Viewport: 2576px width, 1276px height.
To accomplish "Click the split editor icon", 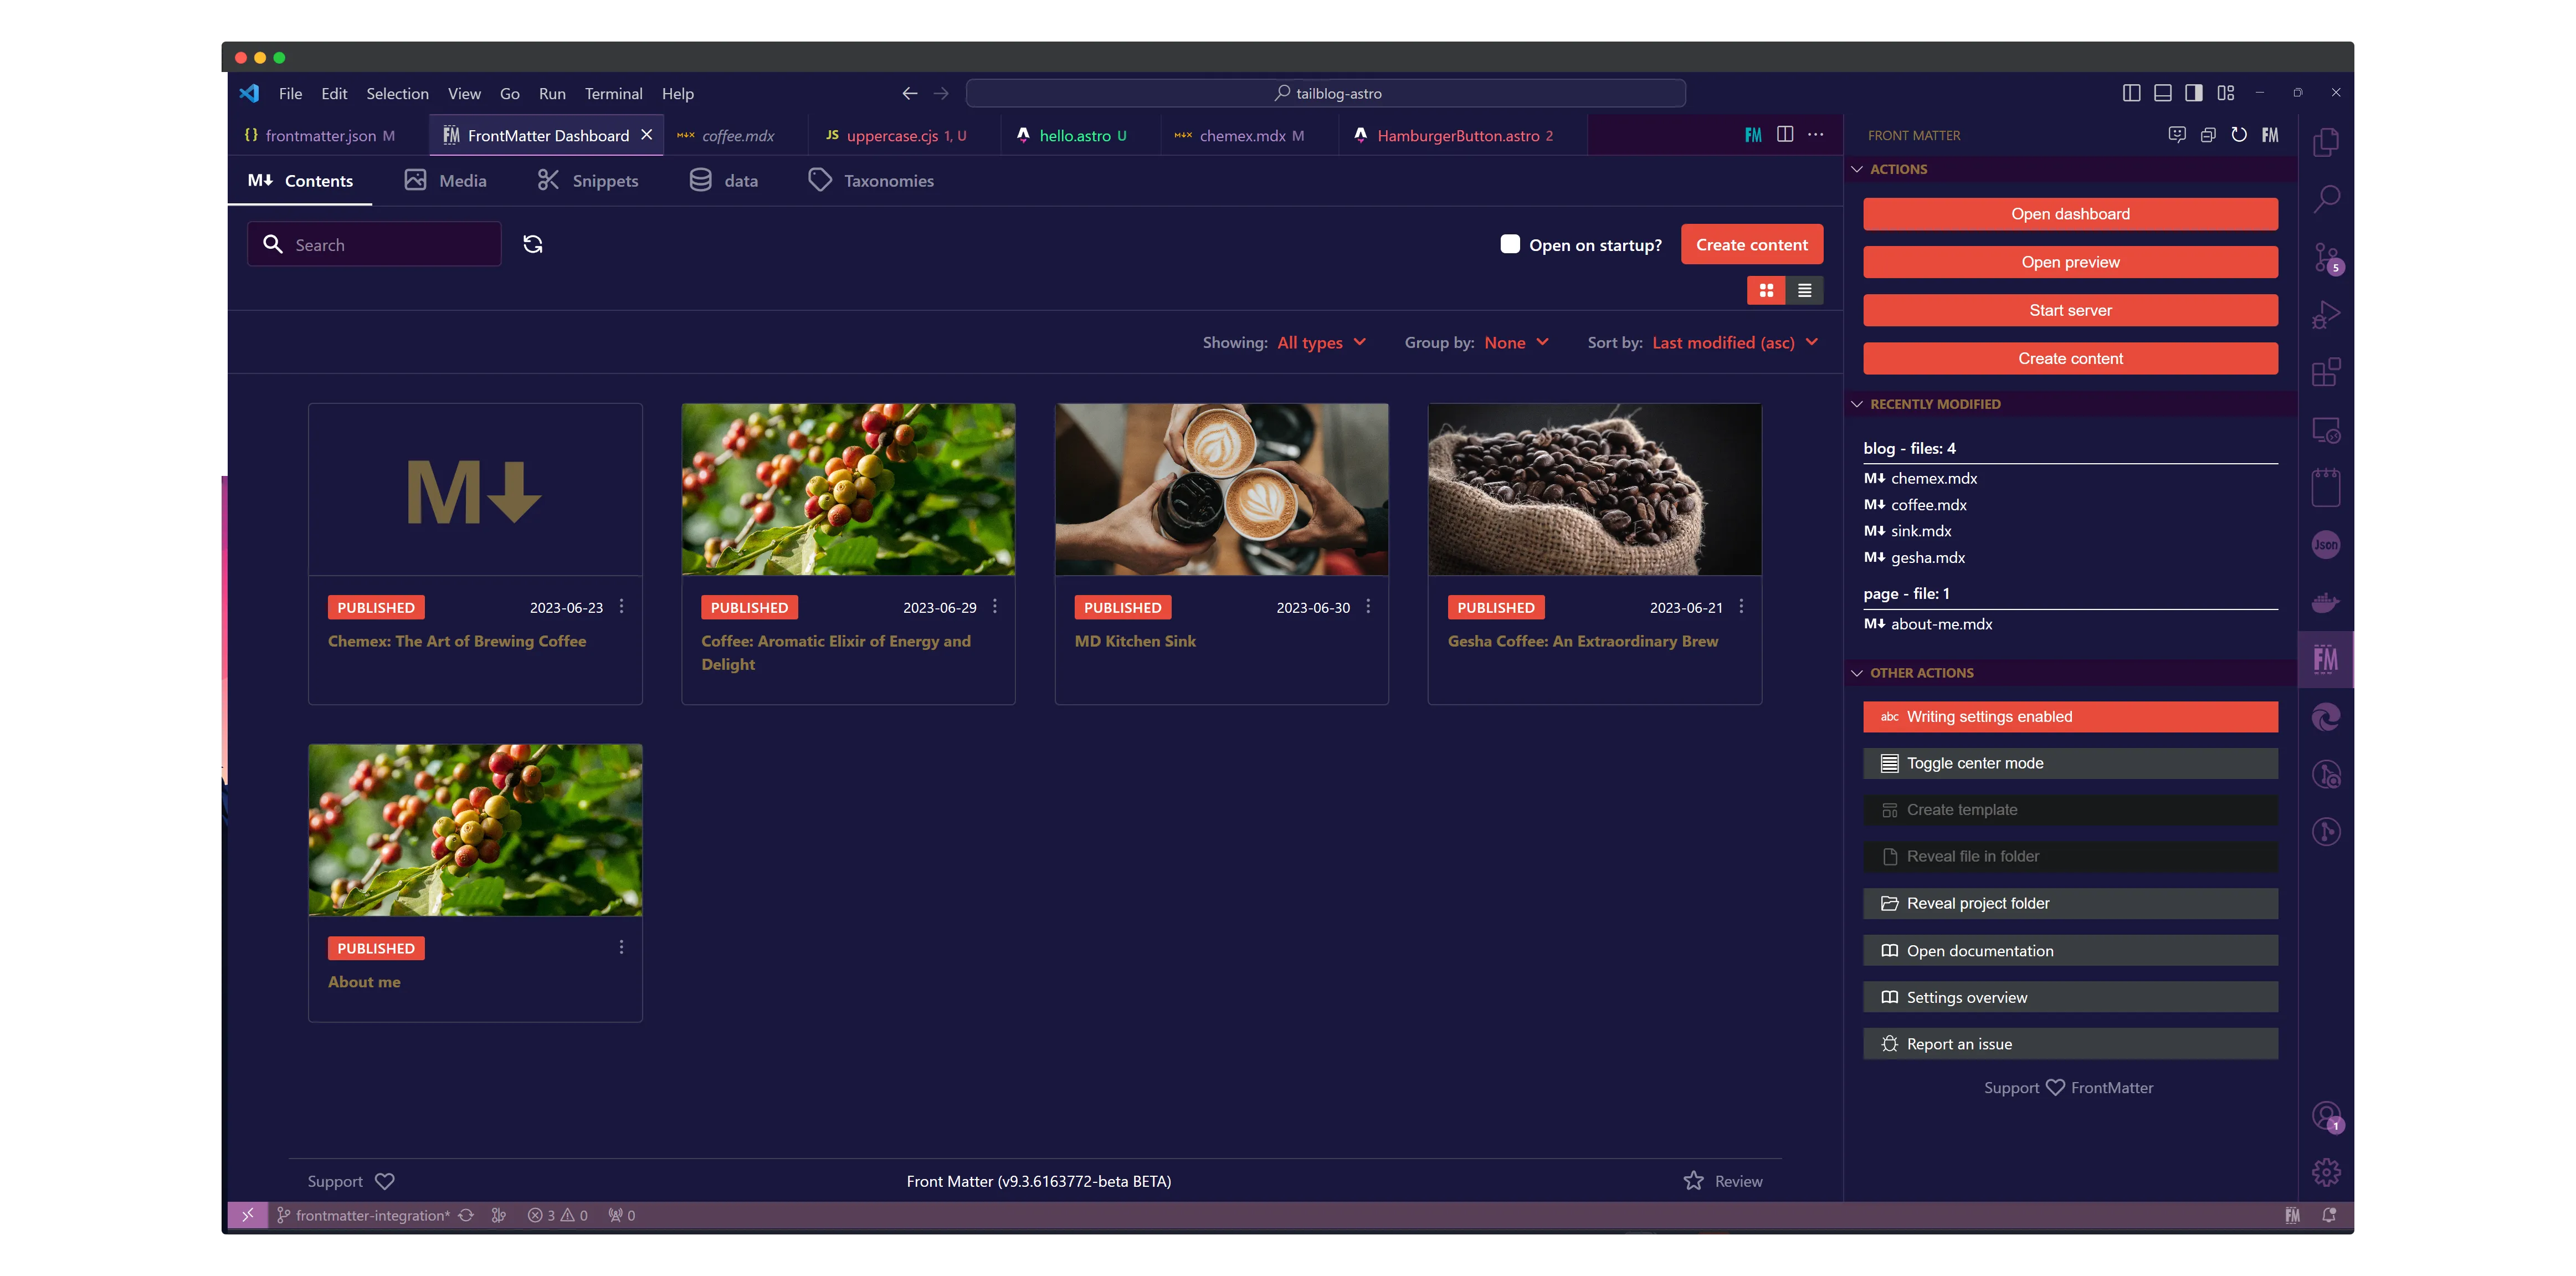I will pyautogui.click(x=1785, y=135).
